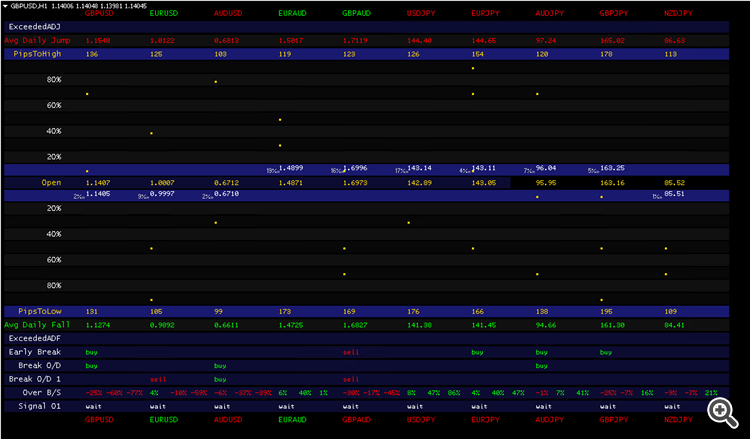Click the upper 80% scale label
This screenshot has height=439, width=750.
click(54, 79)
